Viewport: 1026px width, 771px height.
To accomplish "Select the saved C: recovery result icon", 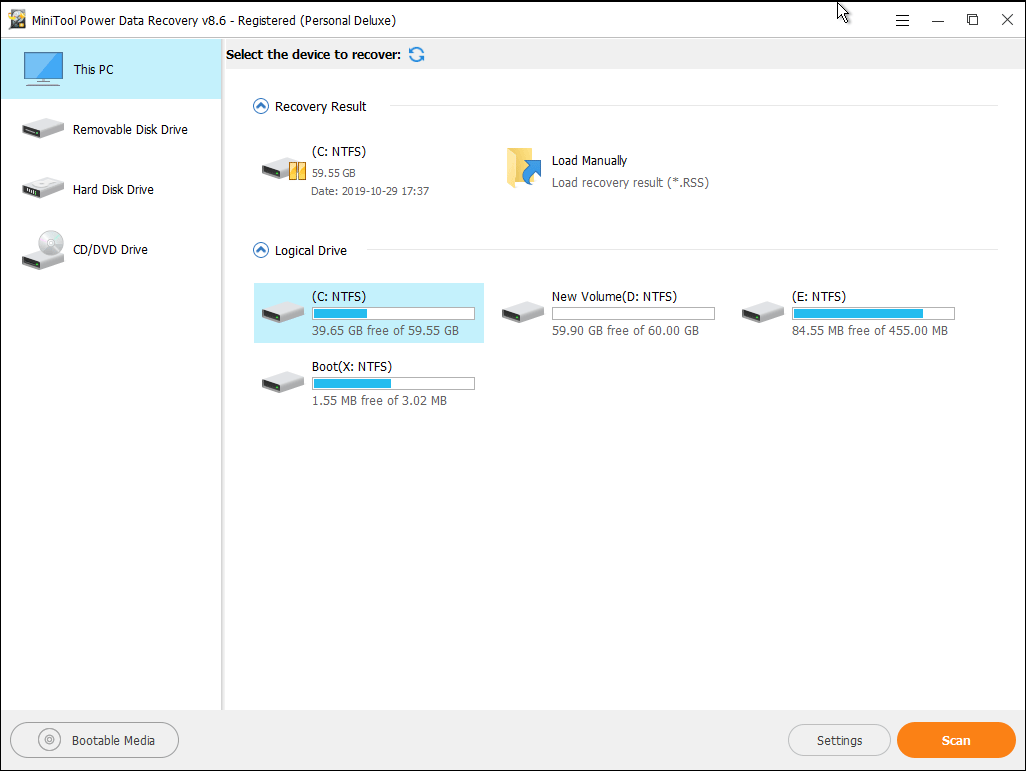I will point(283,169).
